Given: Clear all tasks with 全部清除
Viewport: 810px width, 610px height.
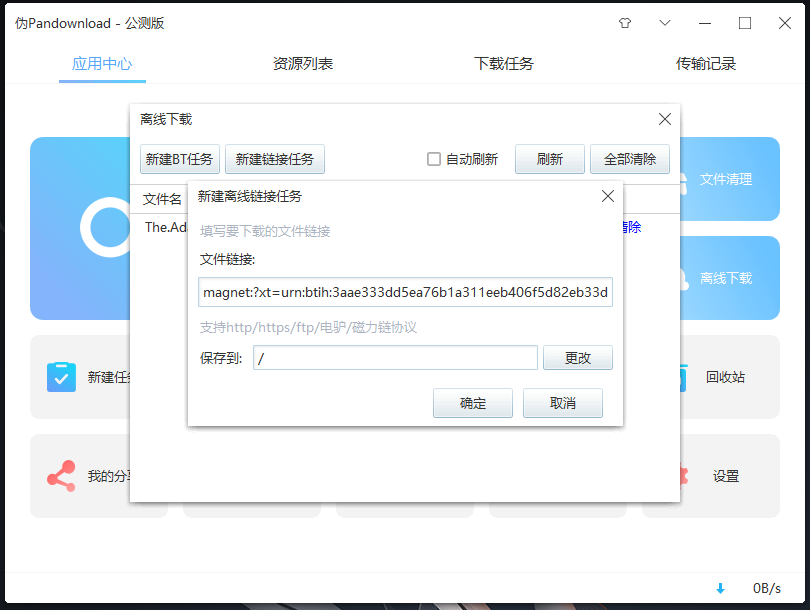Looking at the screenshot, I should pyautogui.click(x=630, y=159).
